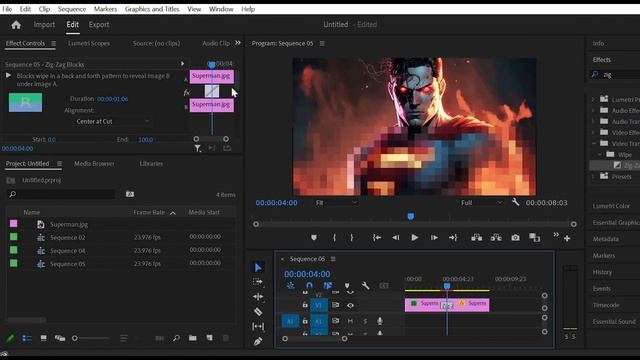Expand transition description play triangle

(x=8, y=76)
